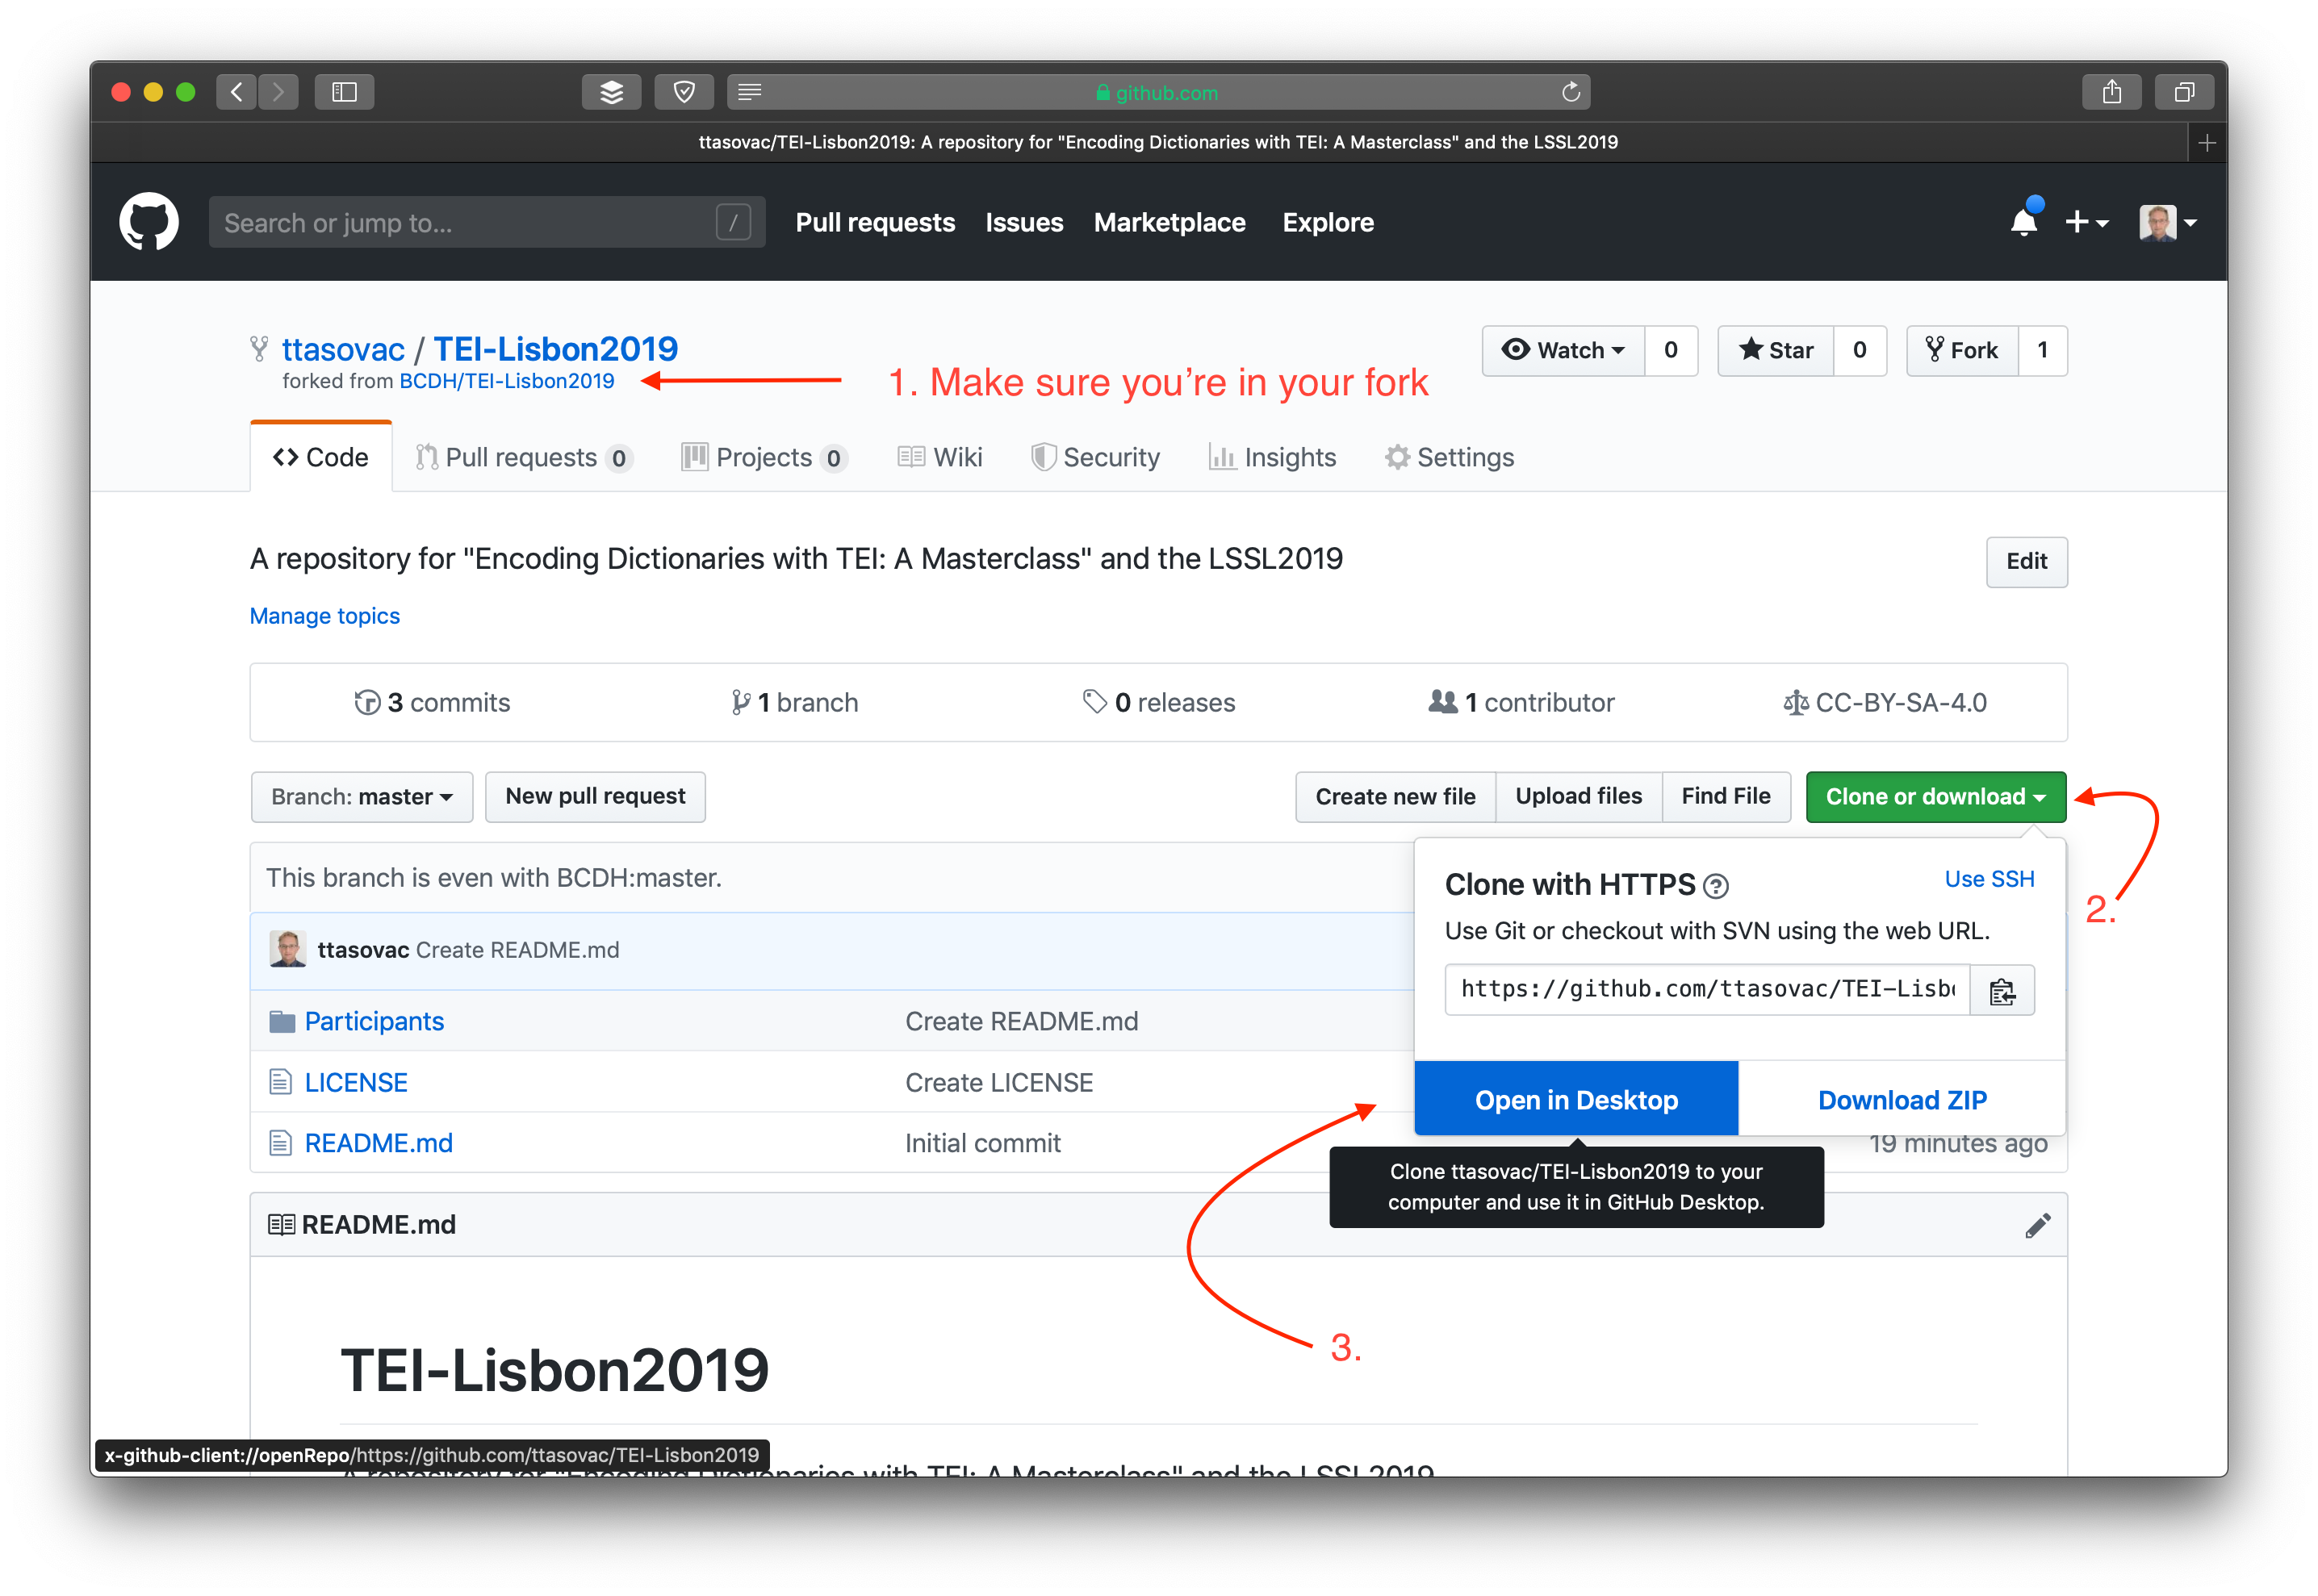Click the stargazers count 0
2318x1596 pixels.
click(1860, 351)
